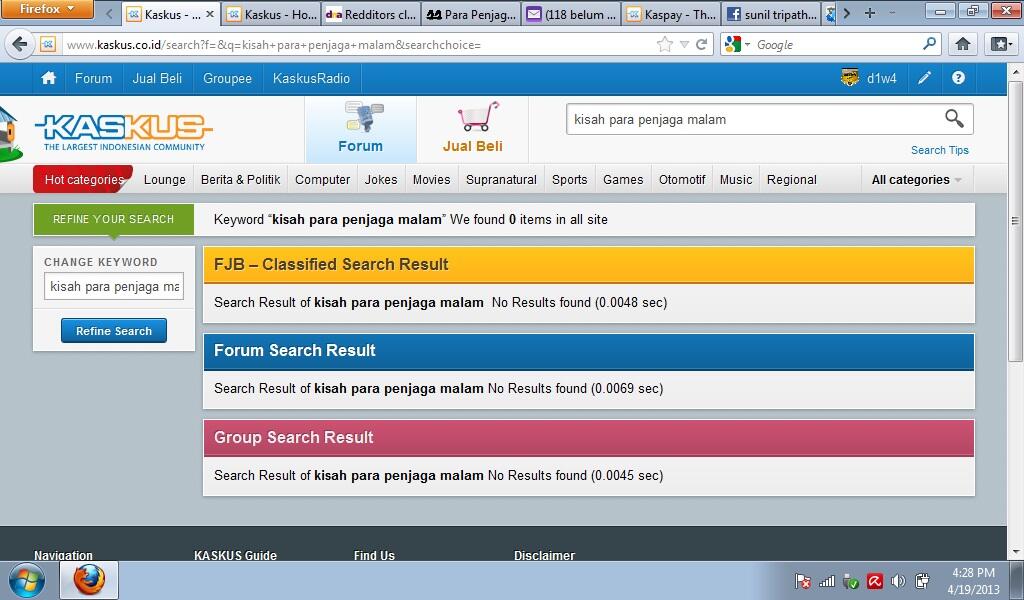Switch to the (118 belum ... mail tab
This screenshot has height=600, width=1024.
(572, 14)
